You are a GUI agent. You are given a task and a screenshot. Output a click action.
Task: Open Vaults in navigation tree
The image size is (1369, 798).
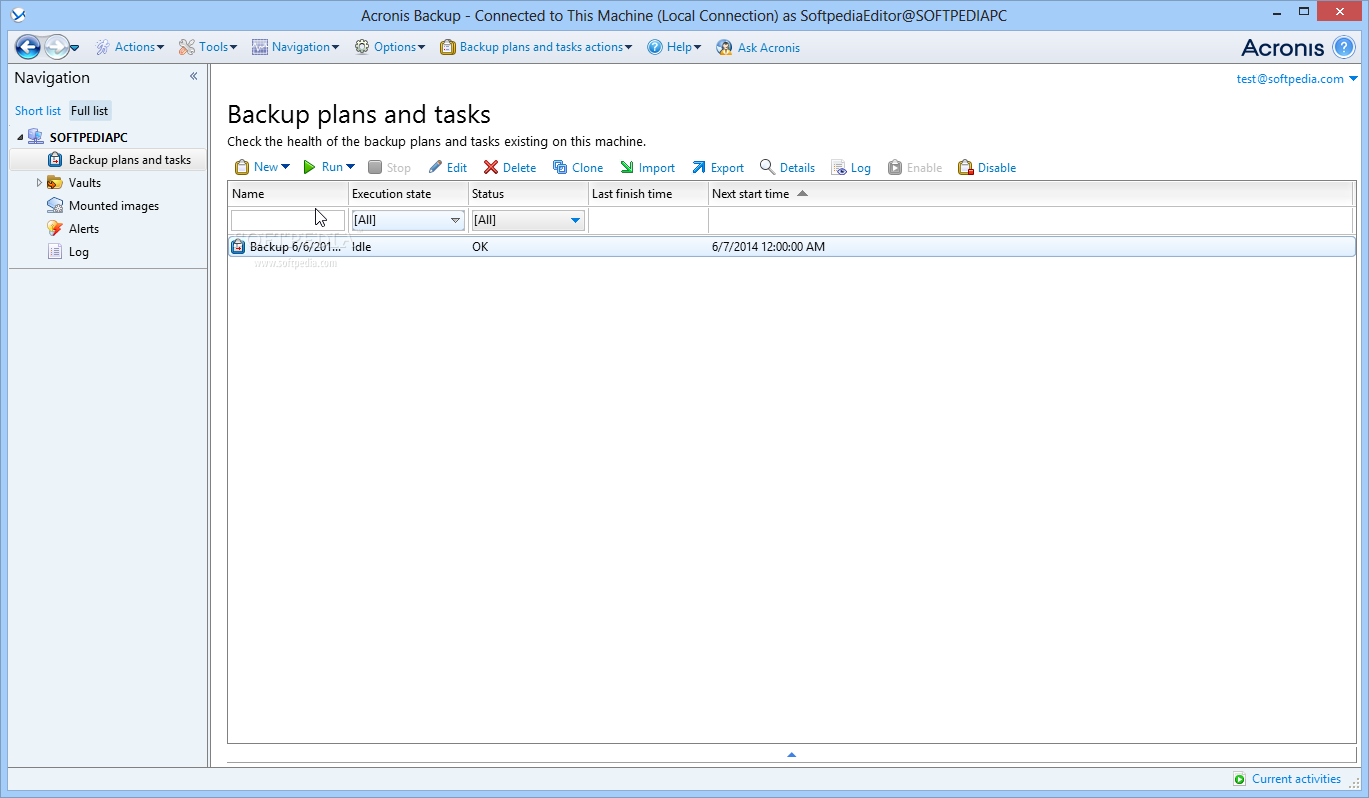point(85,183)
